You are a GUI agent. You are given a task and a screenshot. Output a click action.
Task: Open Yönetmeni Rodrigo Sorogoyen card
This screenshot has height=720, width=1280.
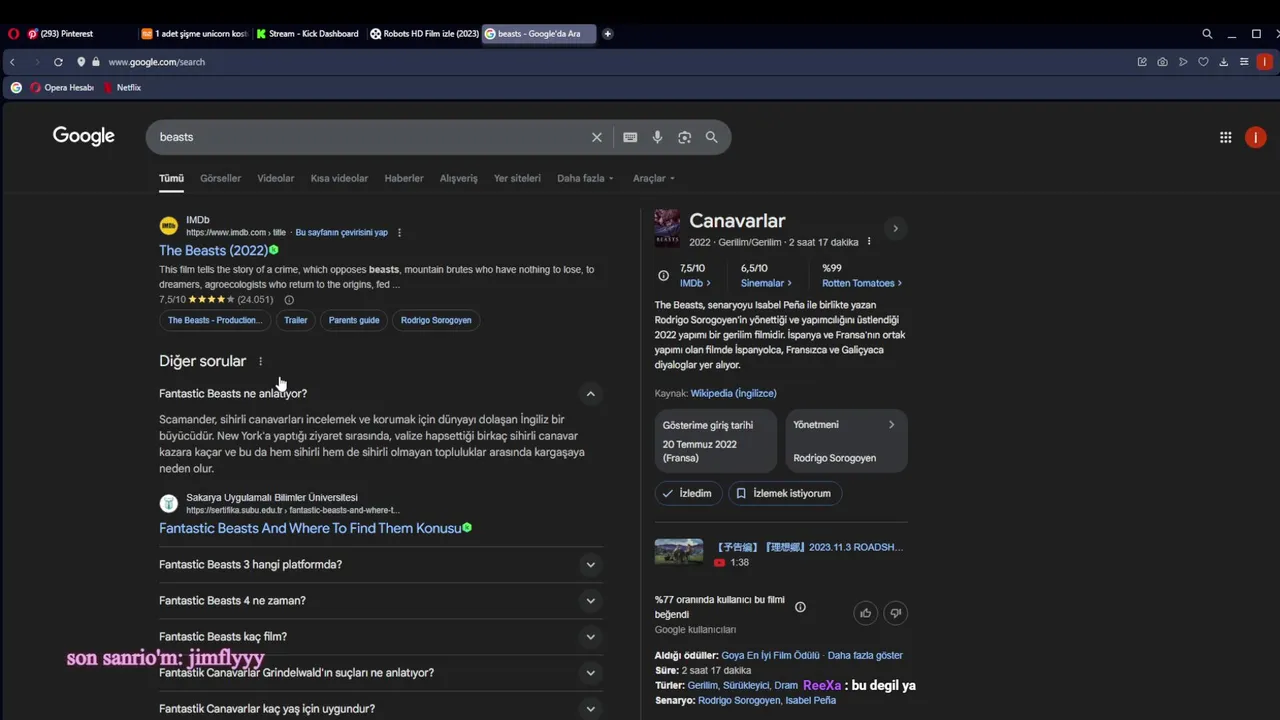(846, 441)
